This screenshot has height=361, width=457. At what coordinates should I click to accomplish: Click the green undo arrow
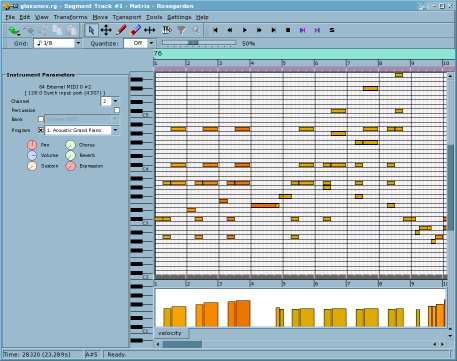tap(14, 31)
